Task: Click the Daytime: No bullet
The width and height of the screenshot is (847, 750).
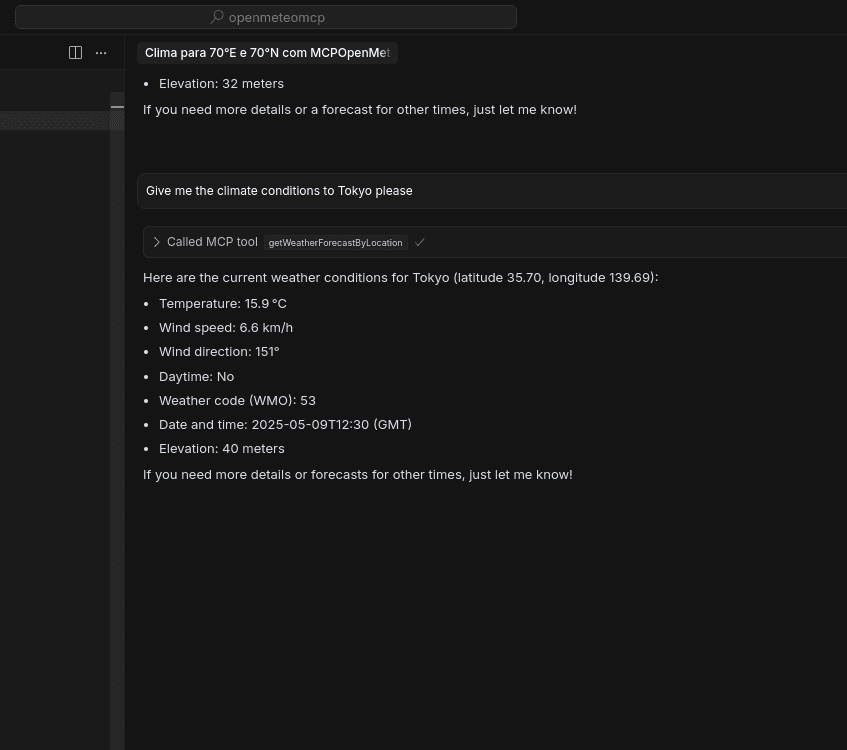Action: (197, 377)
